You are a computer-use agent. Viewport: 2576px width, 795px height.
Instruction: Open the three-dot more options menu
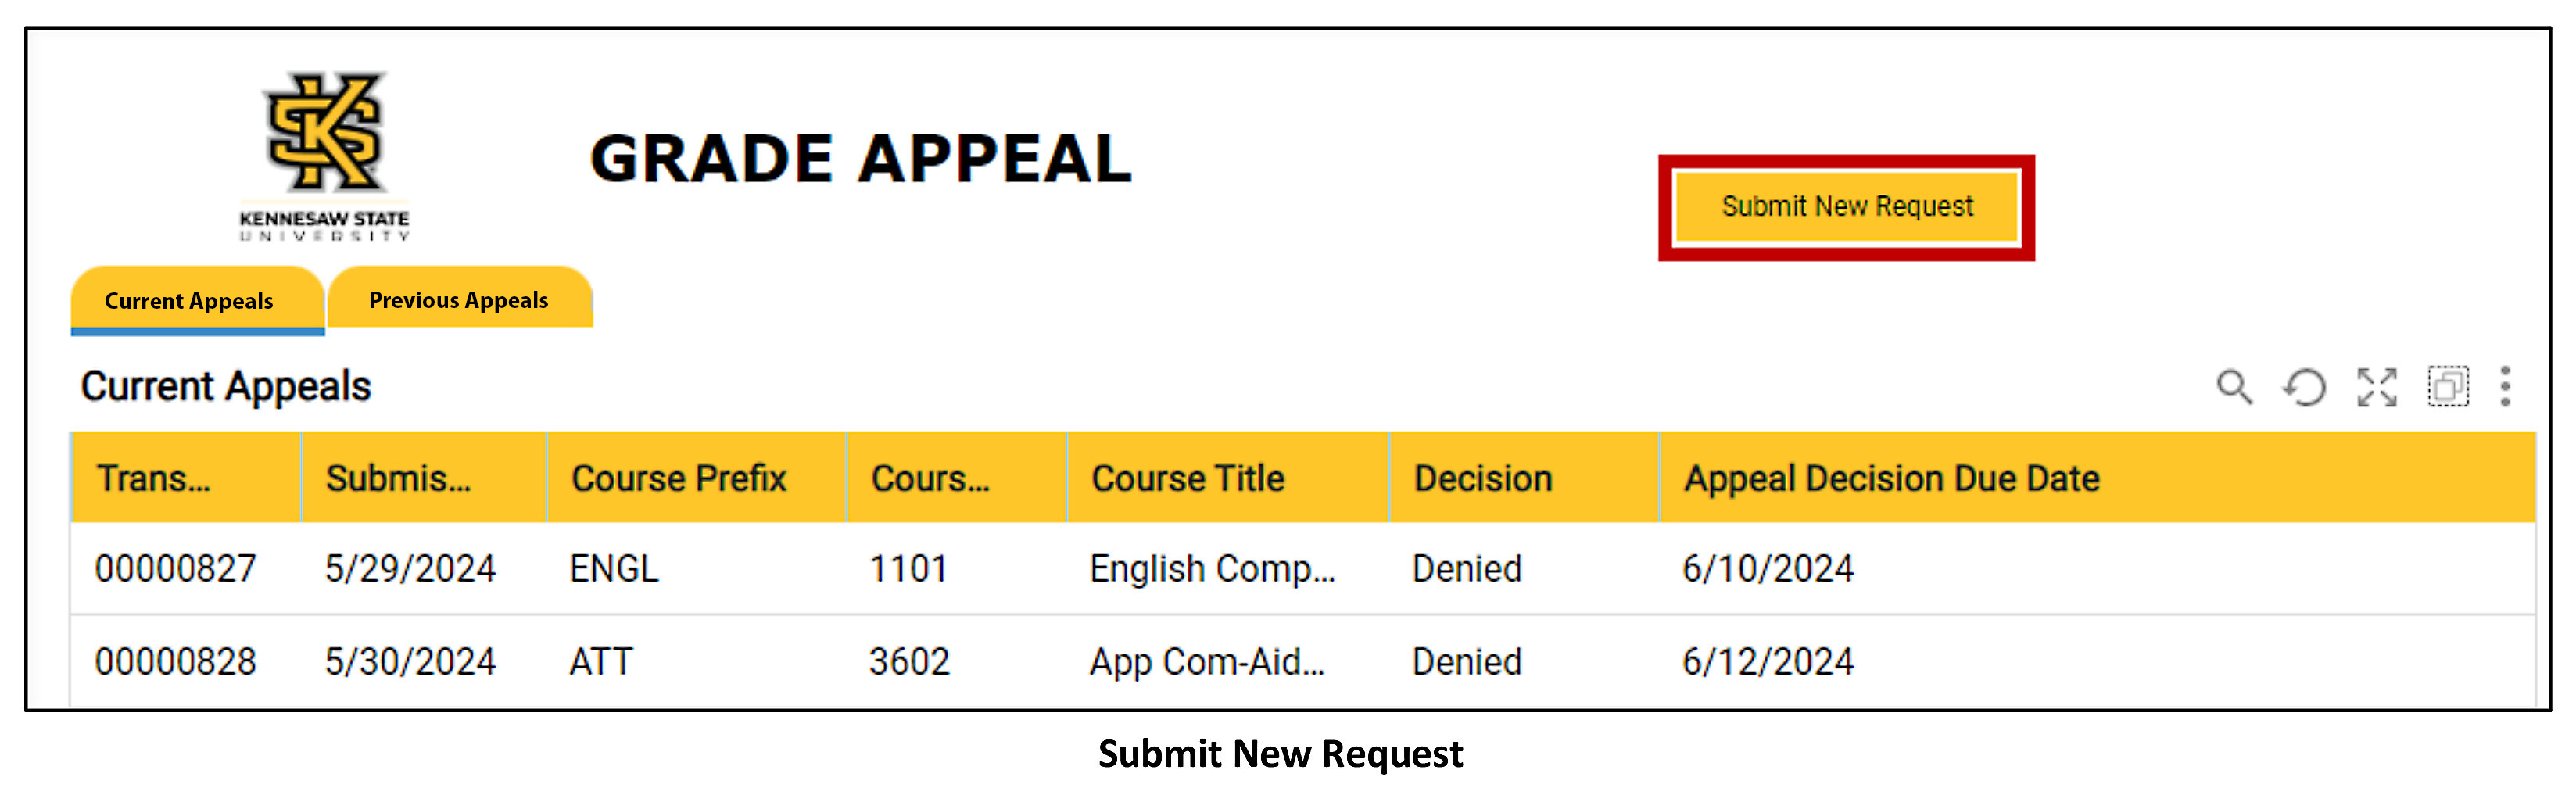[x=2505, y=387]
